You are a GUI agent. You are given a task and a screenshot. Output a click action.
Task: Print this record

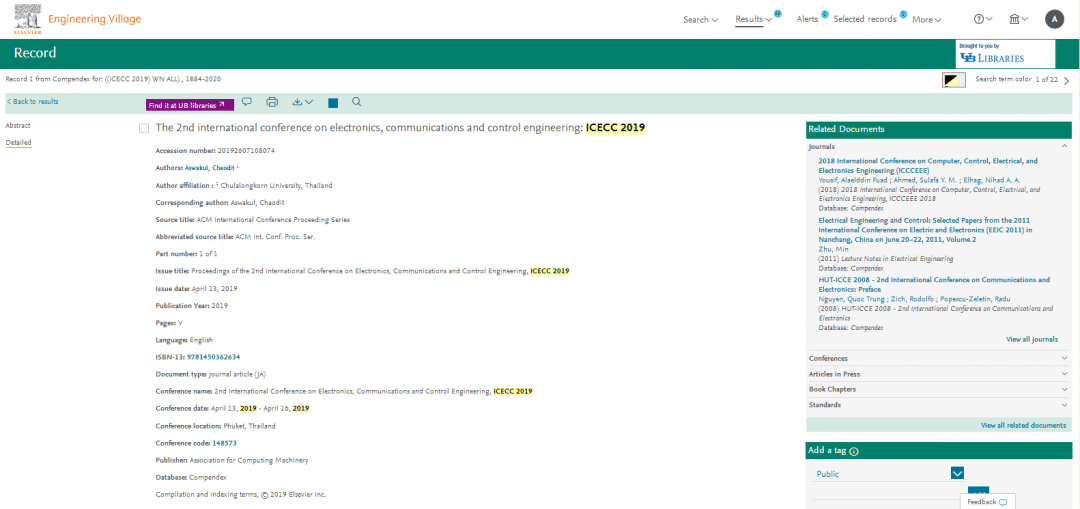272,102
